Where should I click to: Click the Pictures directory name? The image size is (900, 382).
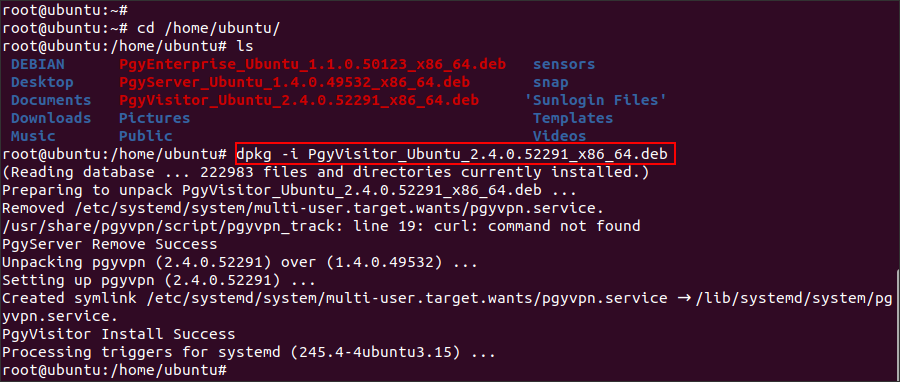154,118
